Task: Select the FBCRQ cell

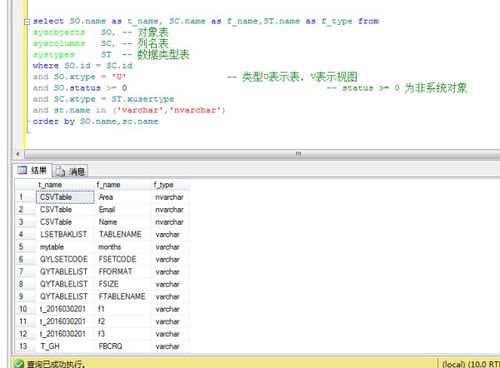Action: point(123,346)
